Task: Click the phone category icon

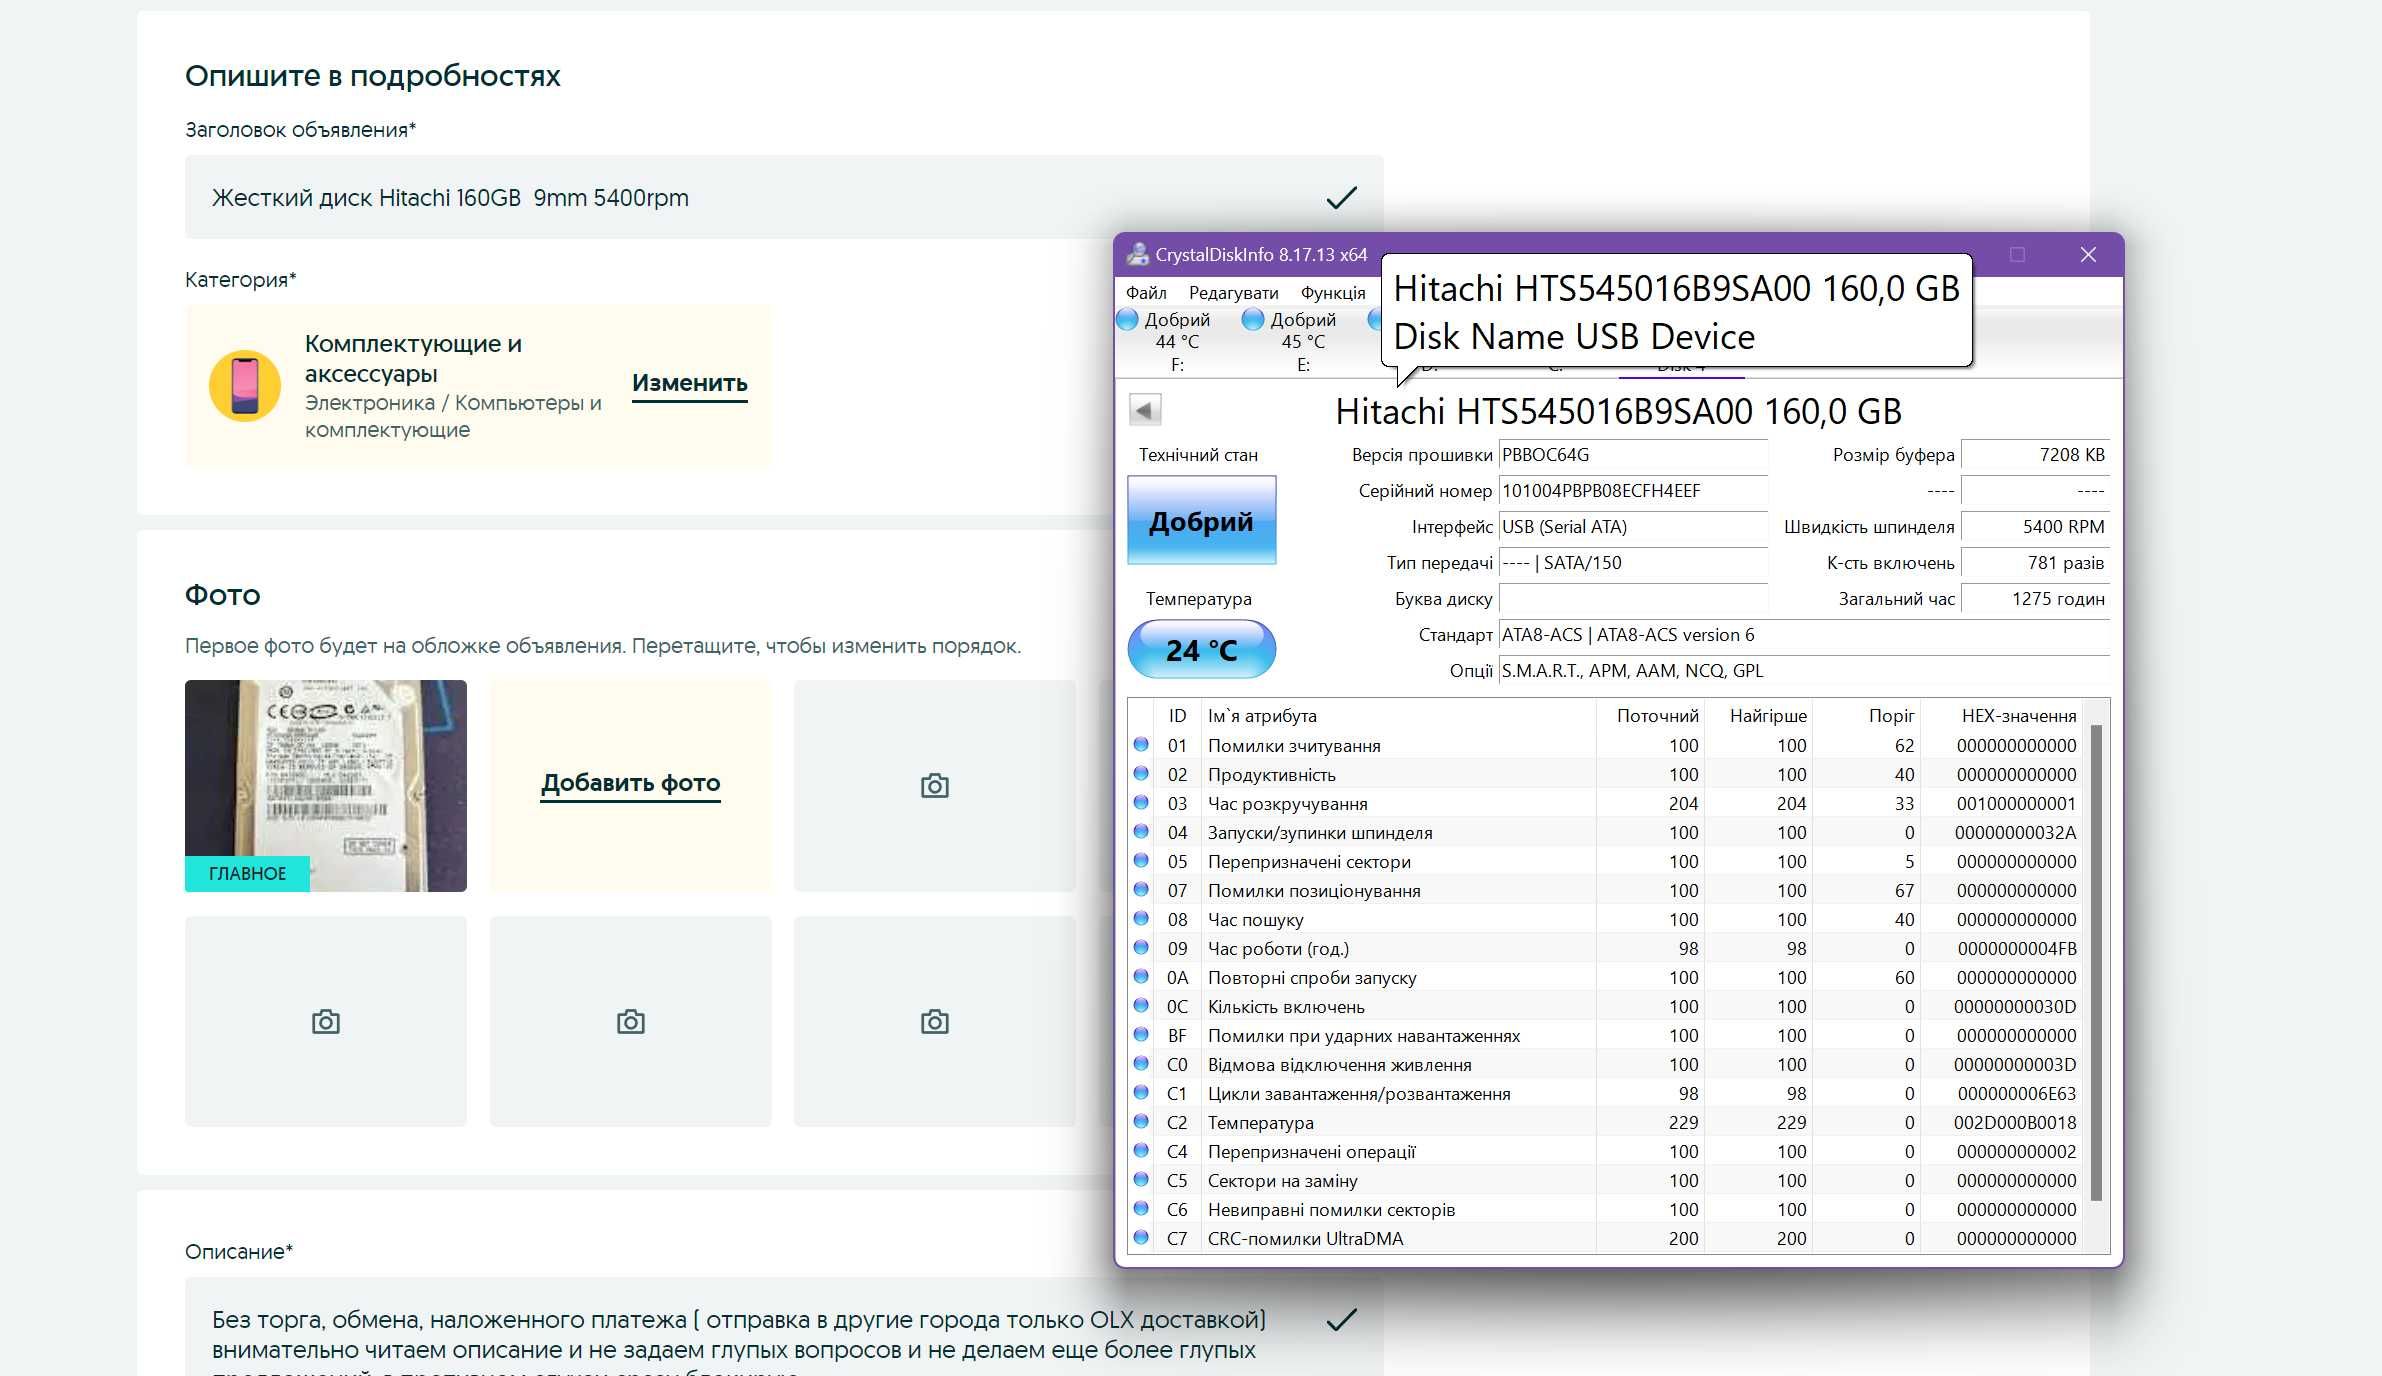Action: point(245,386)
